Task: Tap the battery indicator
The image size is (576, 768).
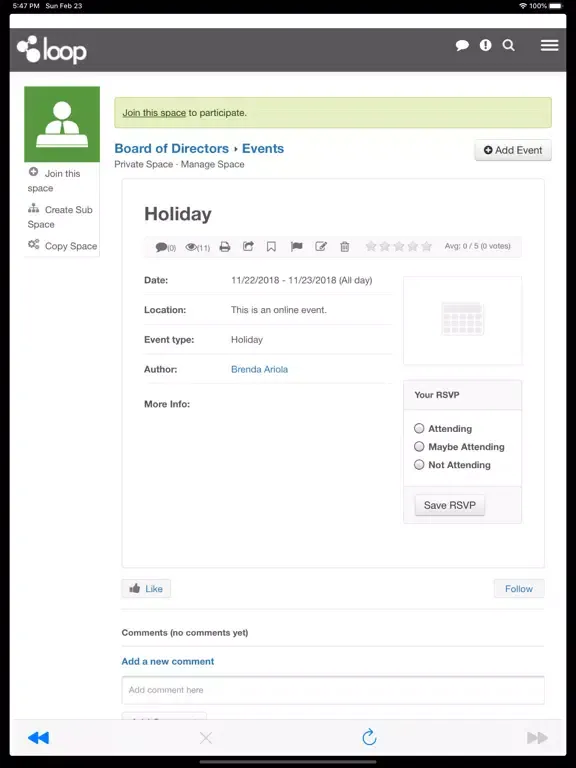Action: click(556, 6)
